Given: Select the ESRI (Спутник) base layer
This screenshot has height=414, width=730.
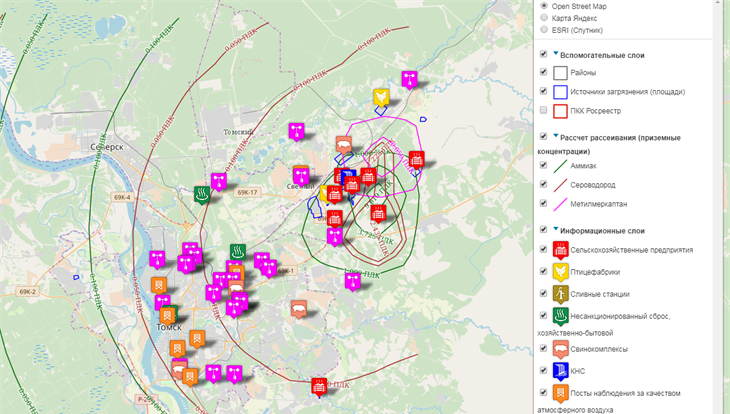Looking at the screenshot, I should pyautogui.click(x=544, y=29).
